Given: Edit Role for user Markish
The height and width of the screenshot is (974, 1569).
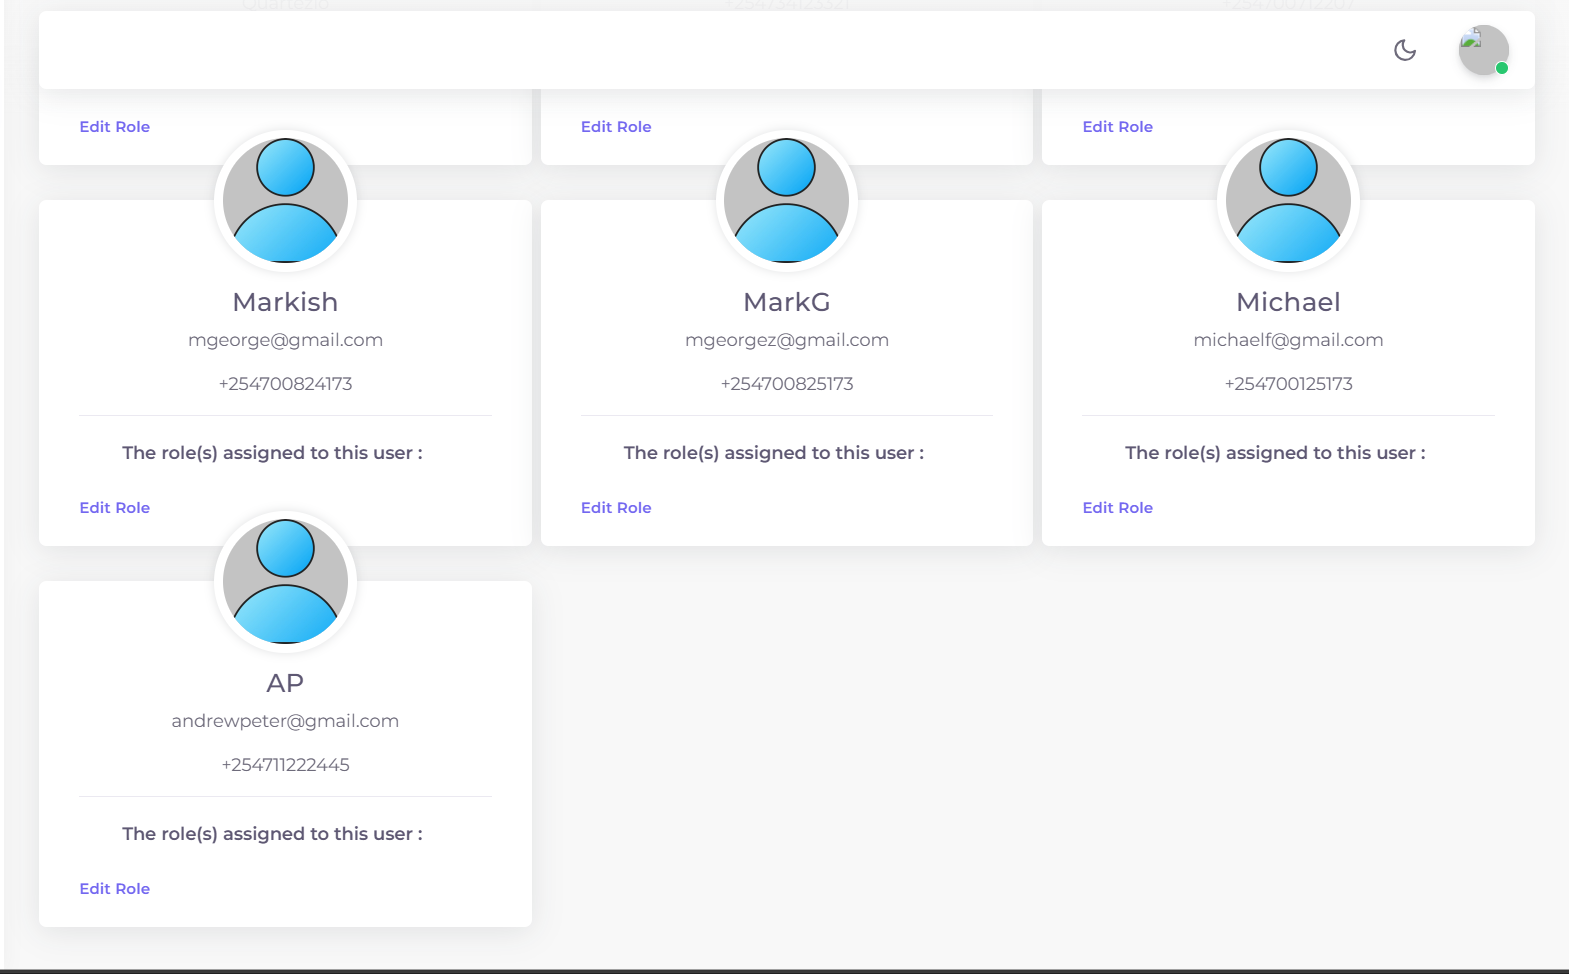Looking at the screenshot, I should pos(115,508).
